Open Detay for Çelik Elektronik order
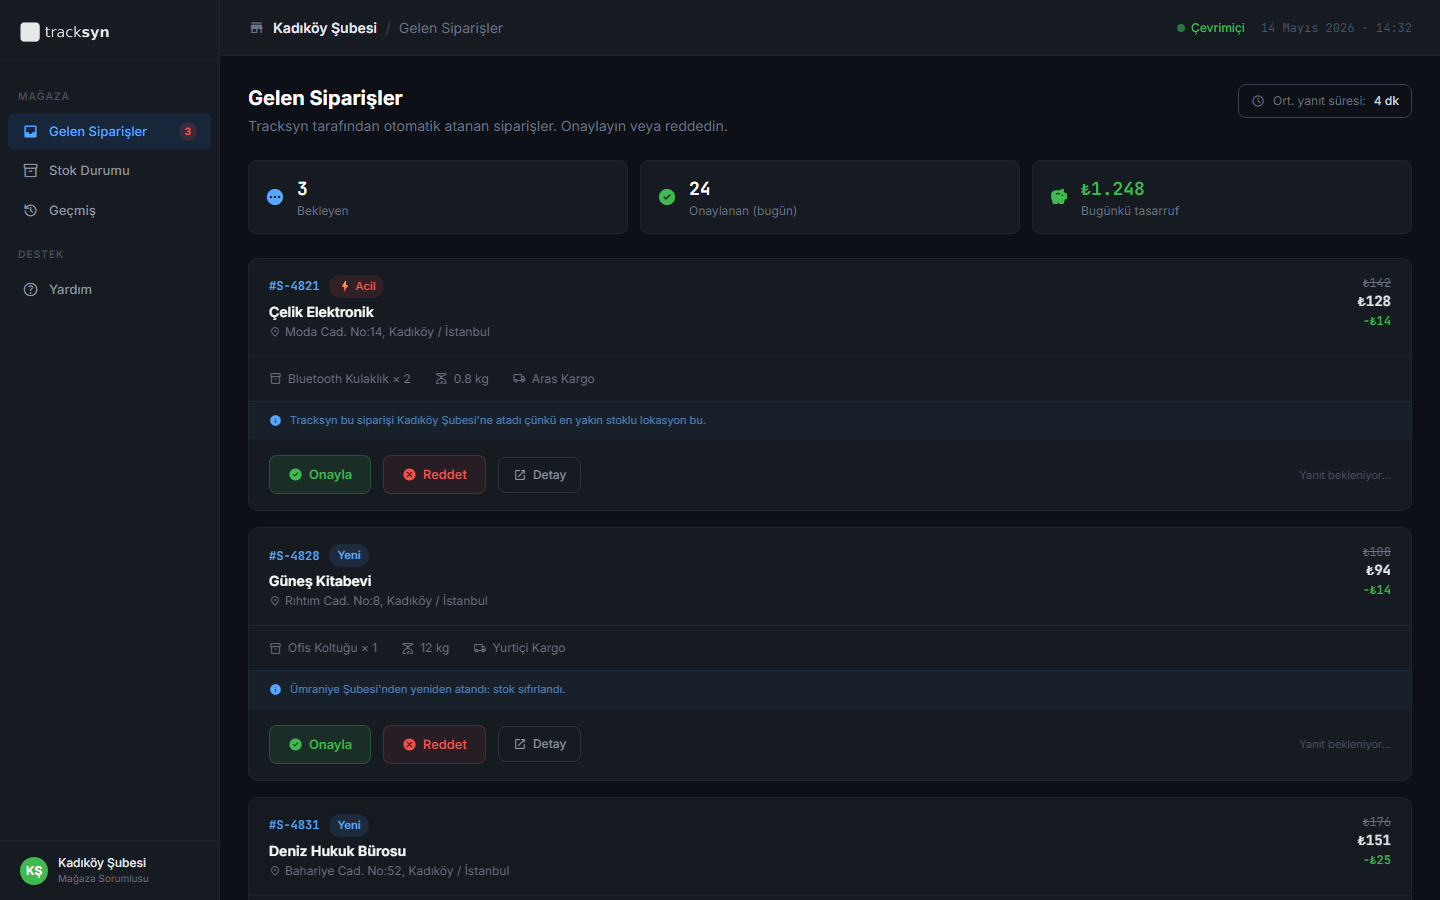Image resolution: width=1440 pixels, height=900 pixels. (x=539, y=475)
